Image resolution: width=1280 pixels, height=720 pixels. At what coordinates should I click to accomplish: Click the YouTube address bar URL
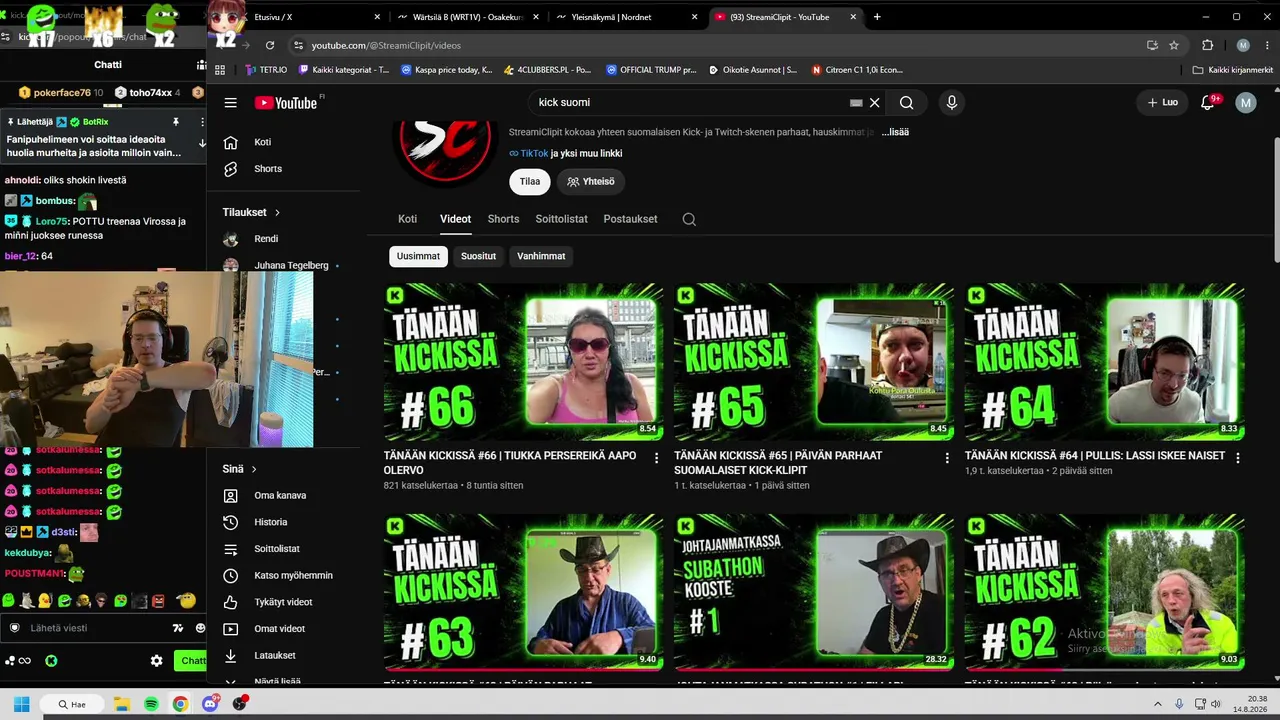point(386,45)
